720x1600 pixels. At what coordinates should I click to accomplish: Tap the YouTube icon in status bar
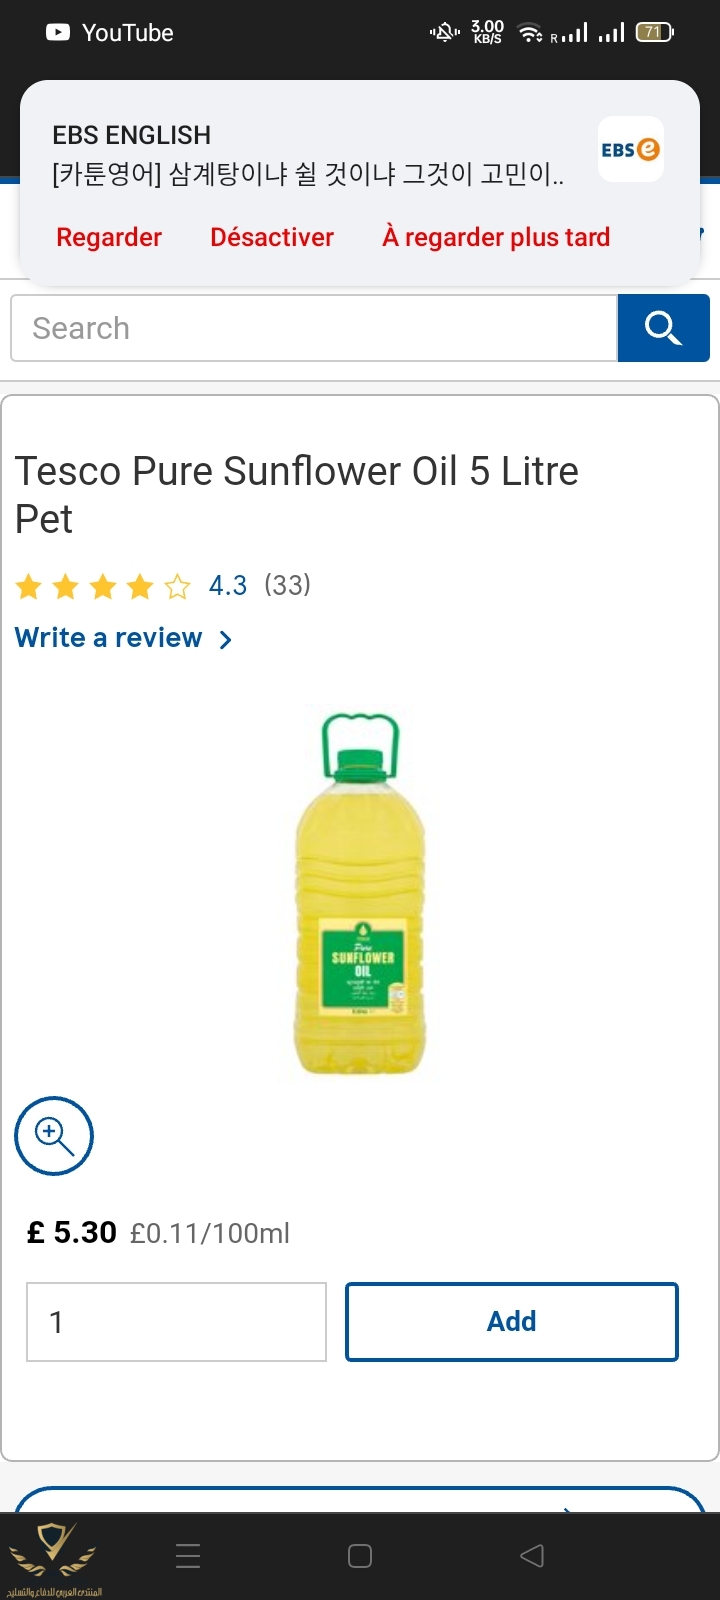coord(58,33)
